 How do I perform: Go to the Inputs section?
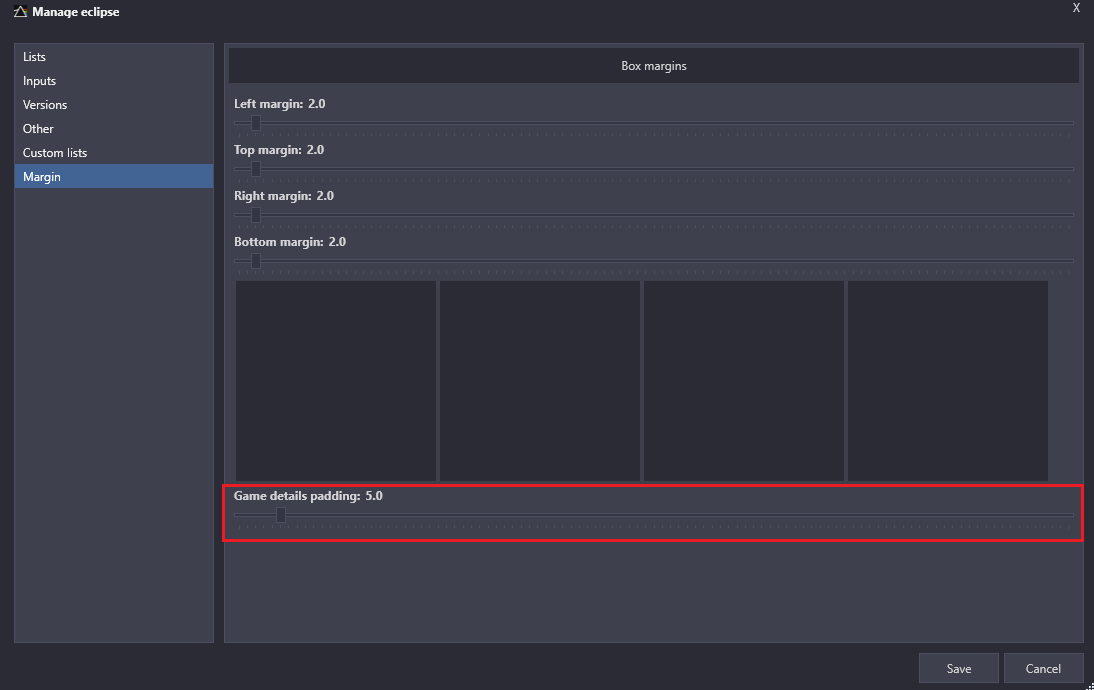[40, 81]
